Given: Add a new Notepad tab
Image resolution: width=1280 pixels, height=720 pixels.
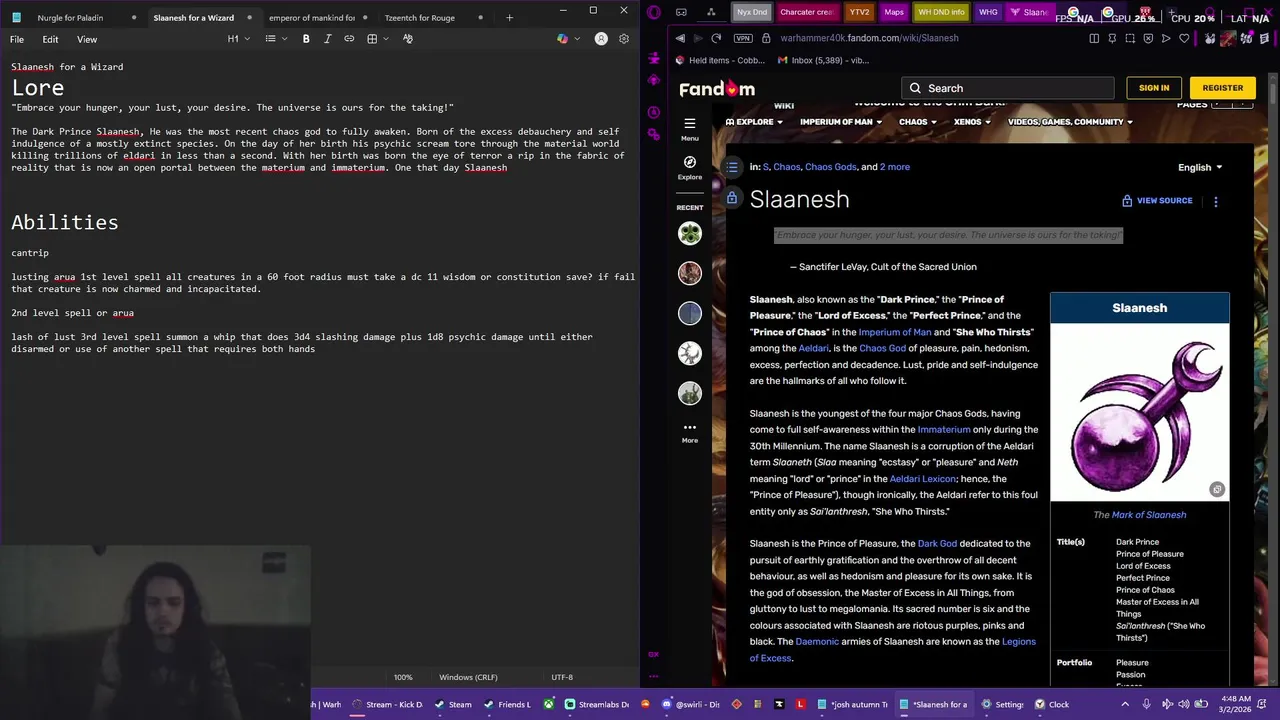Looking at the screenshot, I should pyautogui.click(x=509, y=17).
